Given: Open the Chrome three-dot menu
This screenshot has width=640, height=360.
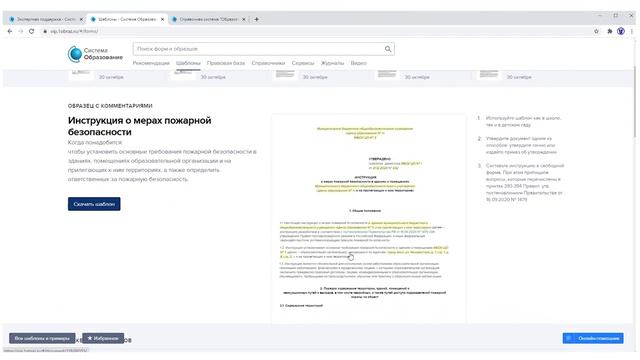Looking at the screenshot, I should (631, 31).
